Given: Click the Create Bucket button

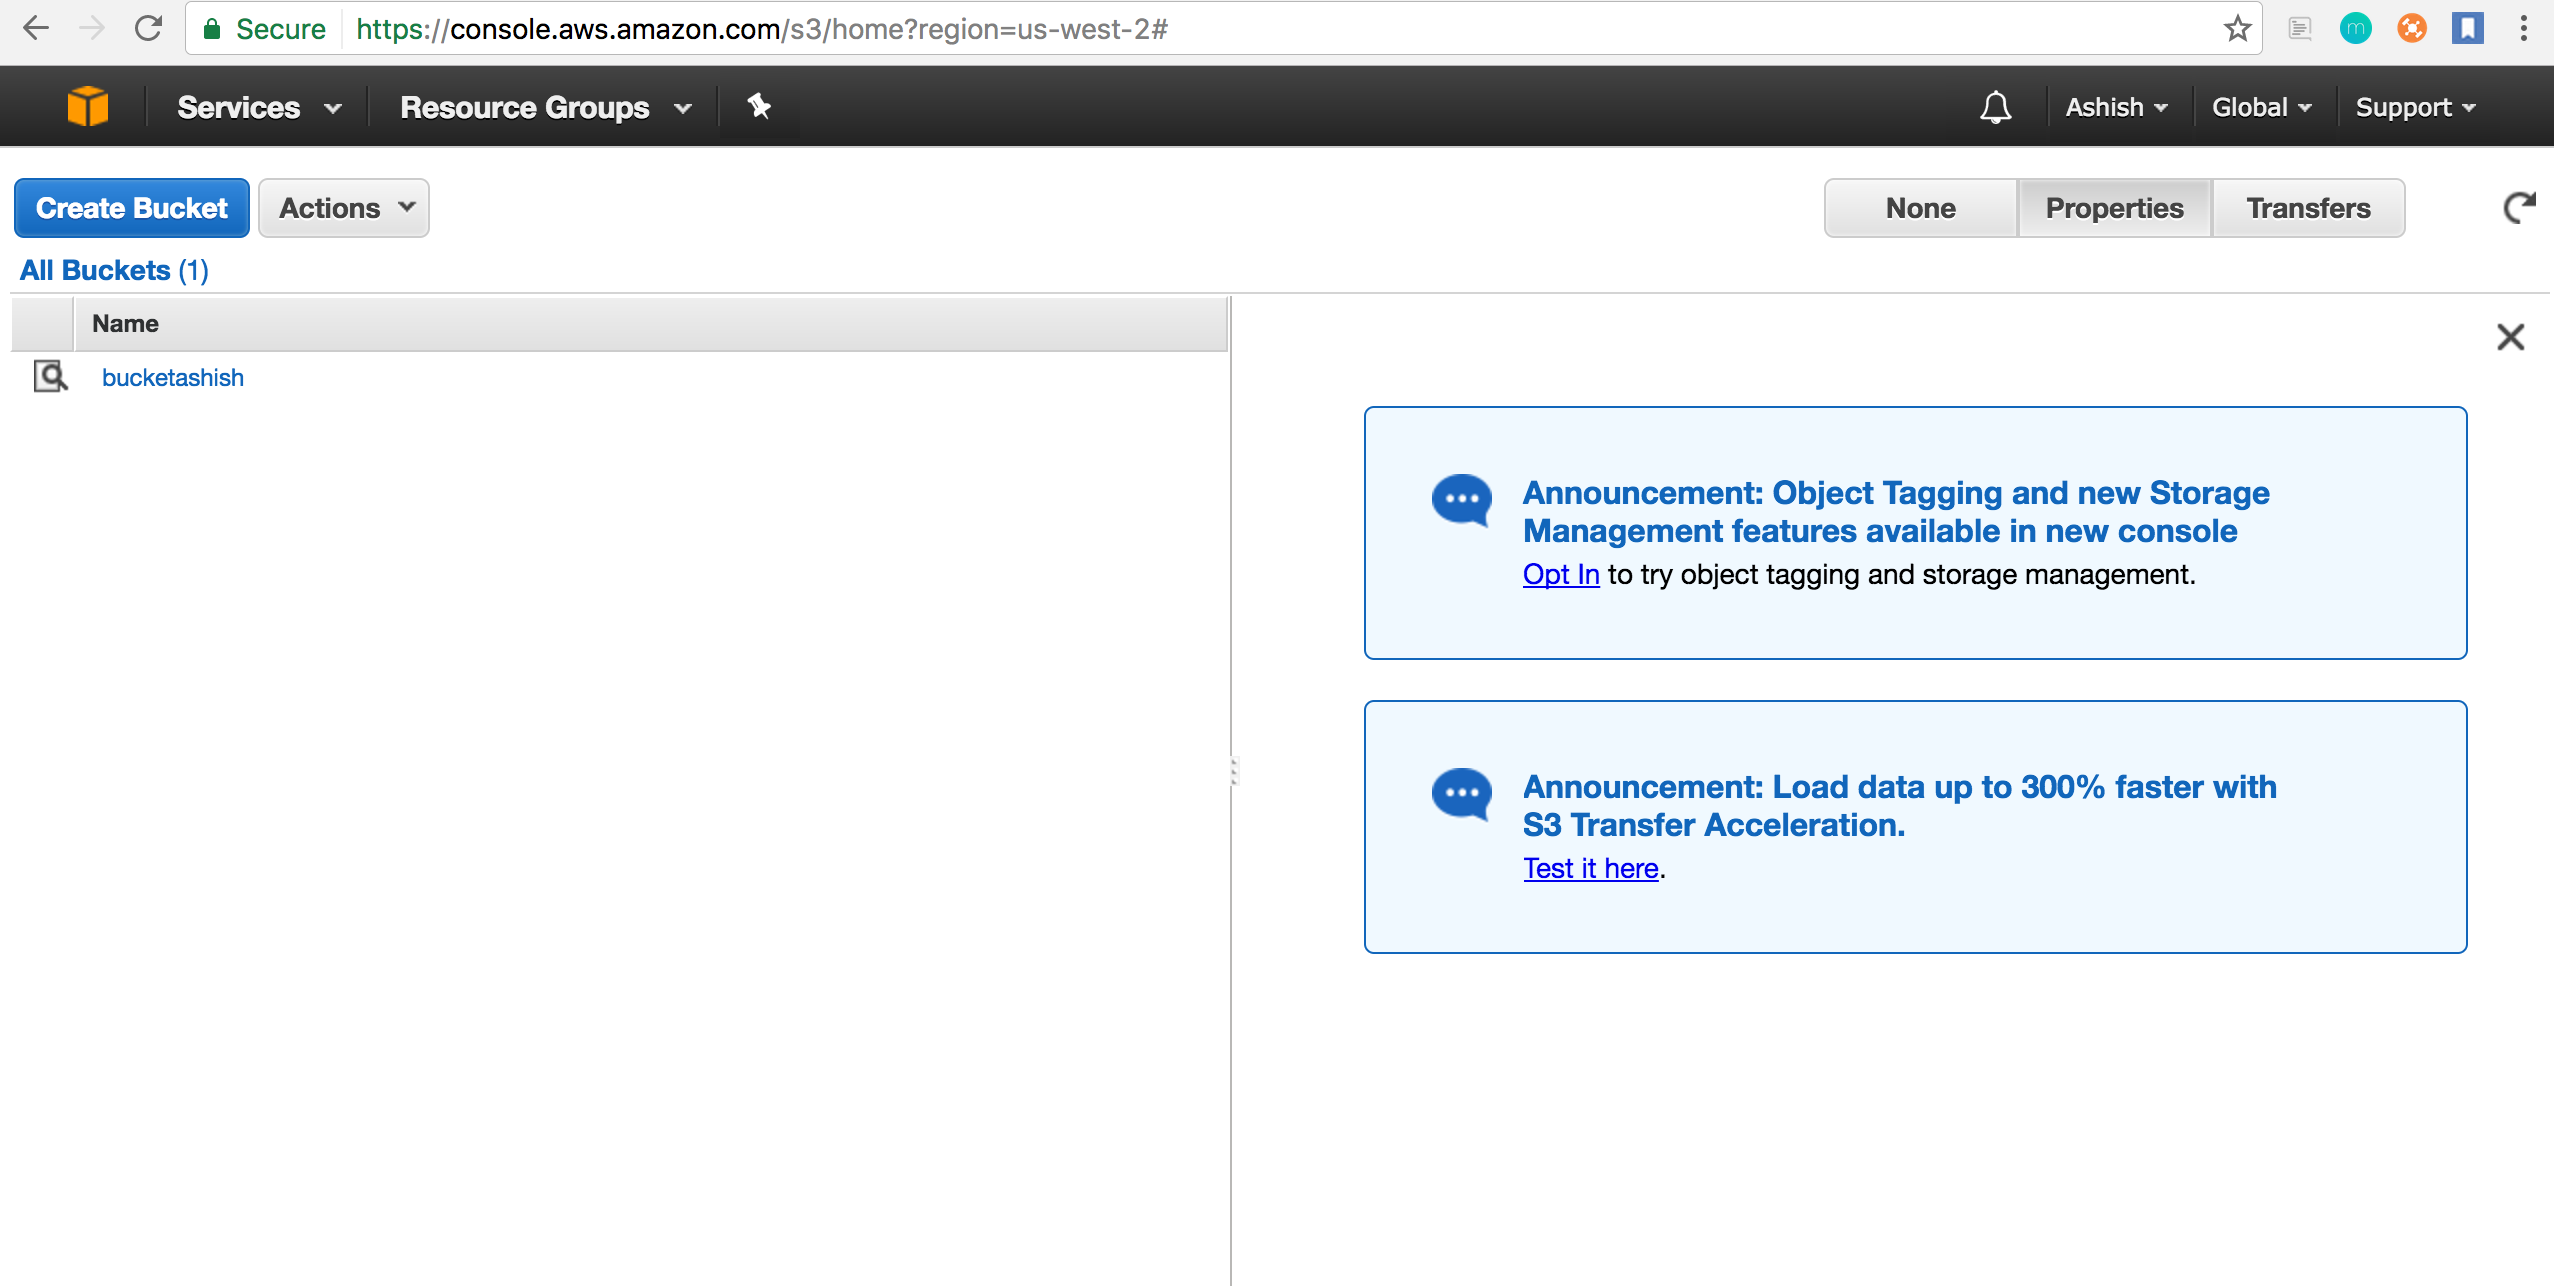Looking at the screenshot, I should click(132, 208).
